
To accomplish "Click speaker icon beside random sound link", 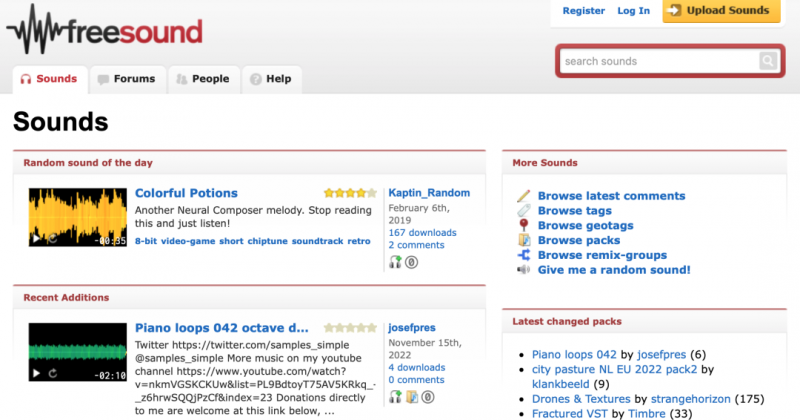I will pyautogui.click(x=523, y=270).
